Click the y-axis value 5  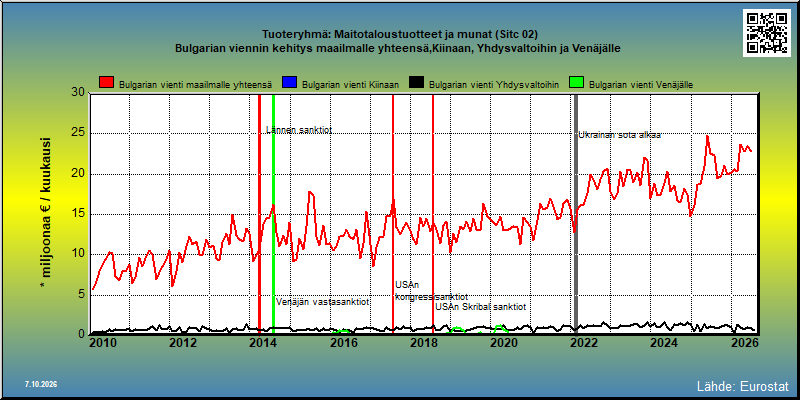coord(81,294)
